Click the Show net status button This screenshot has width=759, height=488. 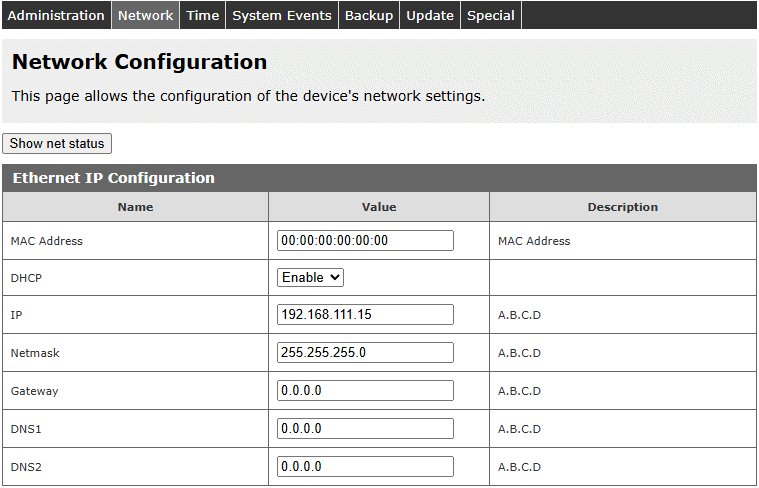click(x=57, y=143)
